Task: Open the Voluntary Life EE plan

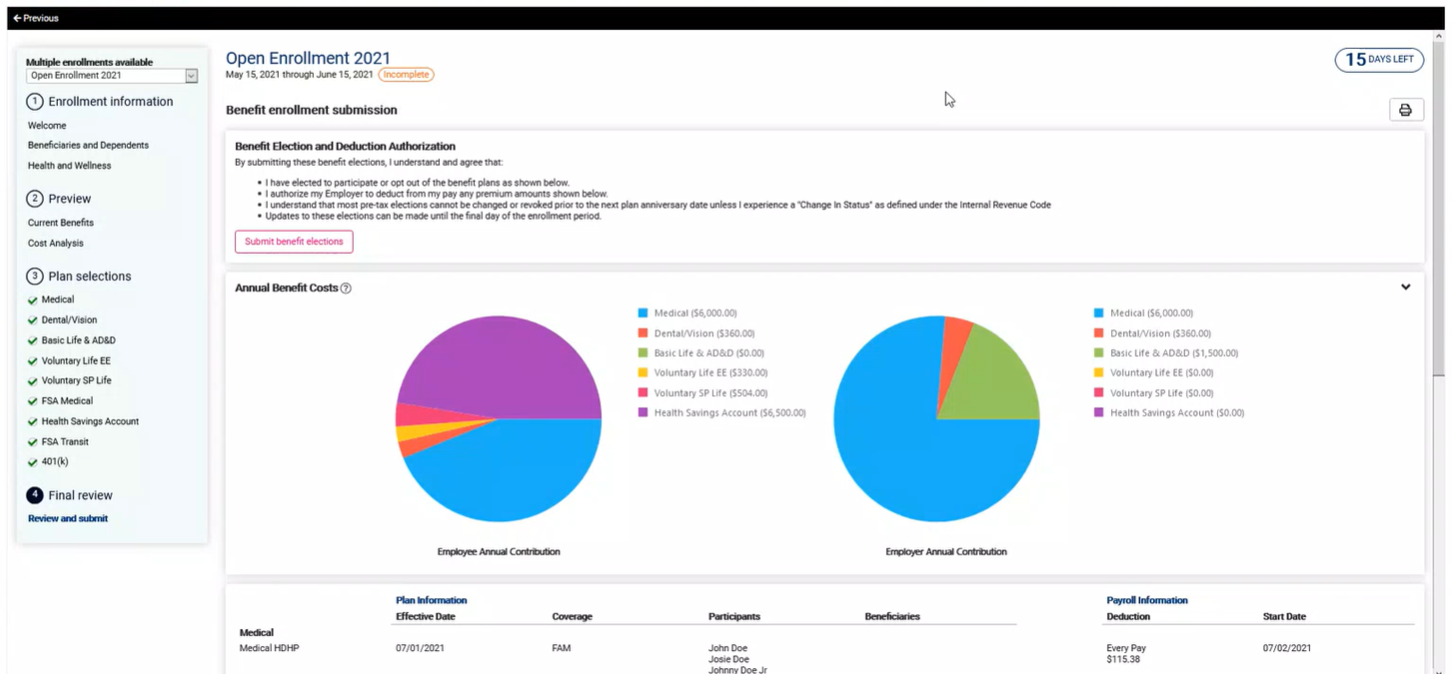Action: 76,361
